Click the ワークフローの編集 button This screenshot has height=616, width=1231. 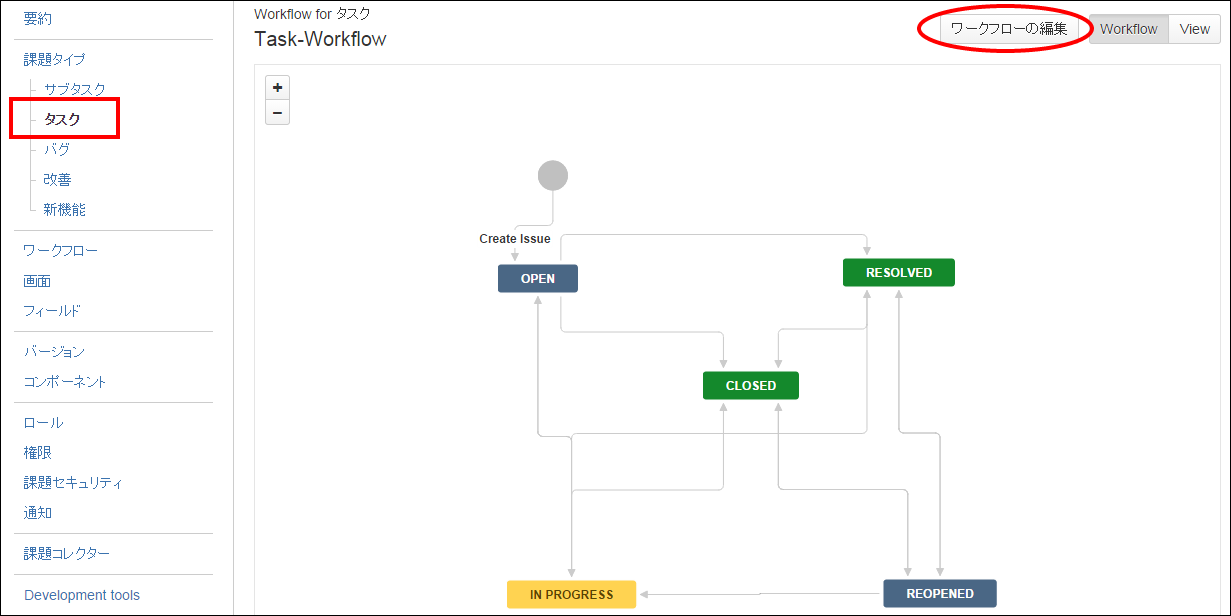pyautogui.click(x=1008, y=29)
